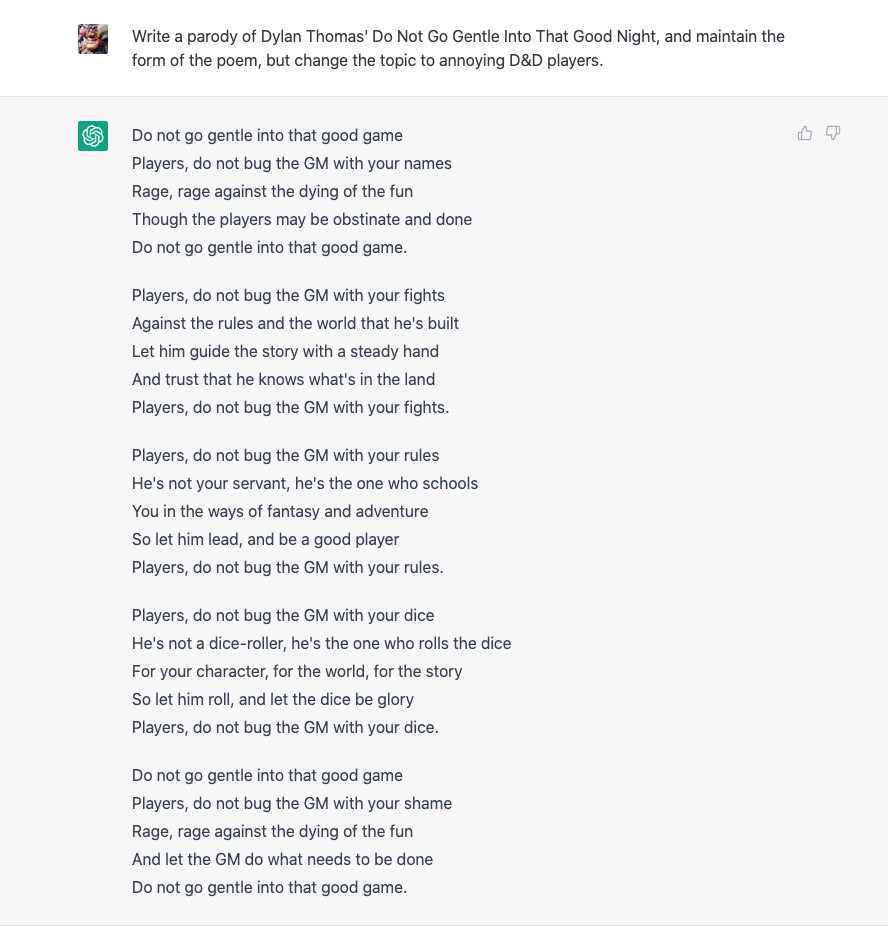Click the ChatGPT logo avatar

(93, 136)
